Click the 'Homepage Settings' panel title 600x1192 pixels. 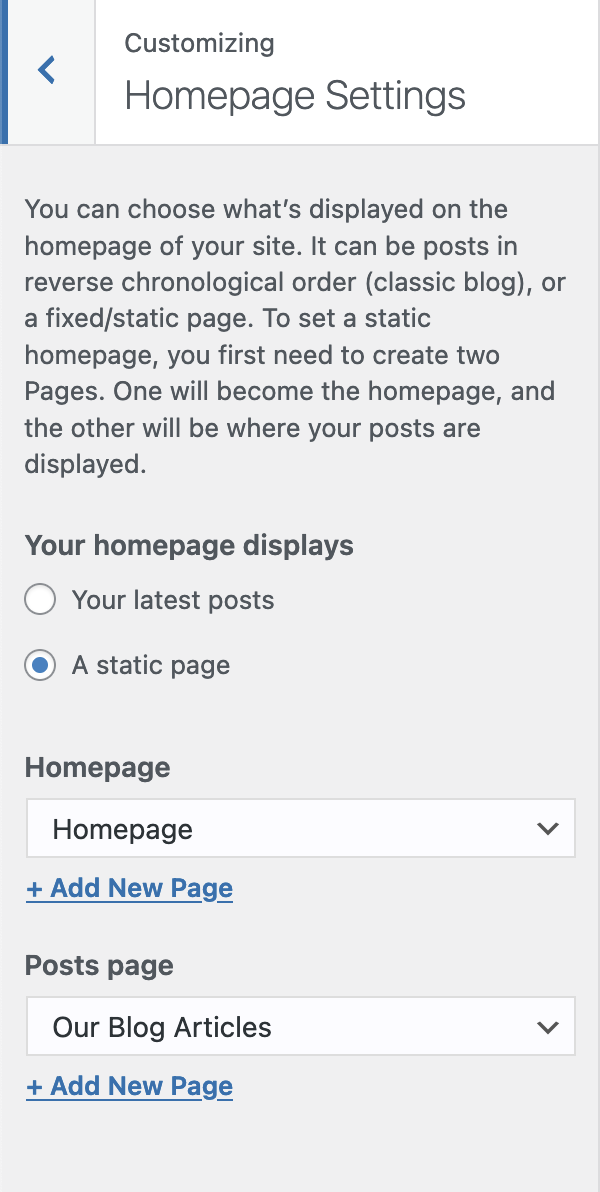(294, 95)
